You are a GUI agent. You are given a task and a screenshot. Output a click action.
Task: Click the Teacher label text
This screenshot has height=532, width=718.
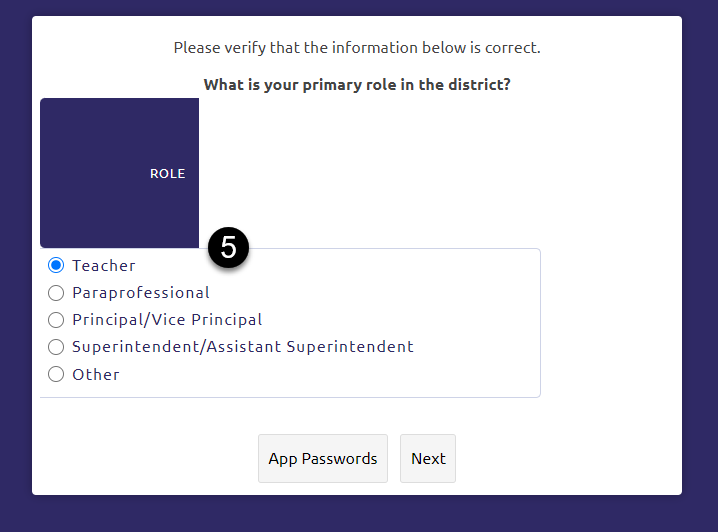pyautogui.click(x=104, y=266)
